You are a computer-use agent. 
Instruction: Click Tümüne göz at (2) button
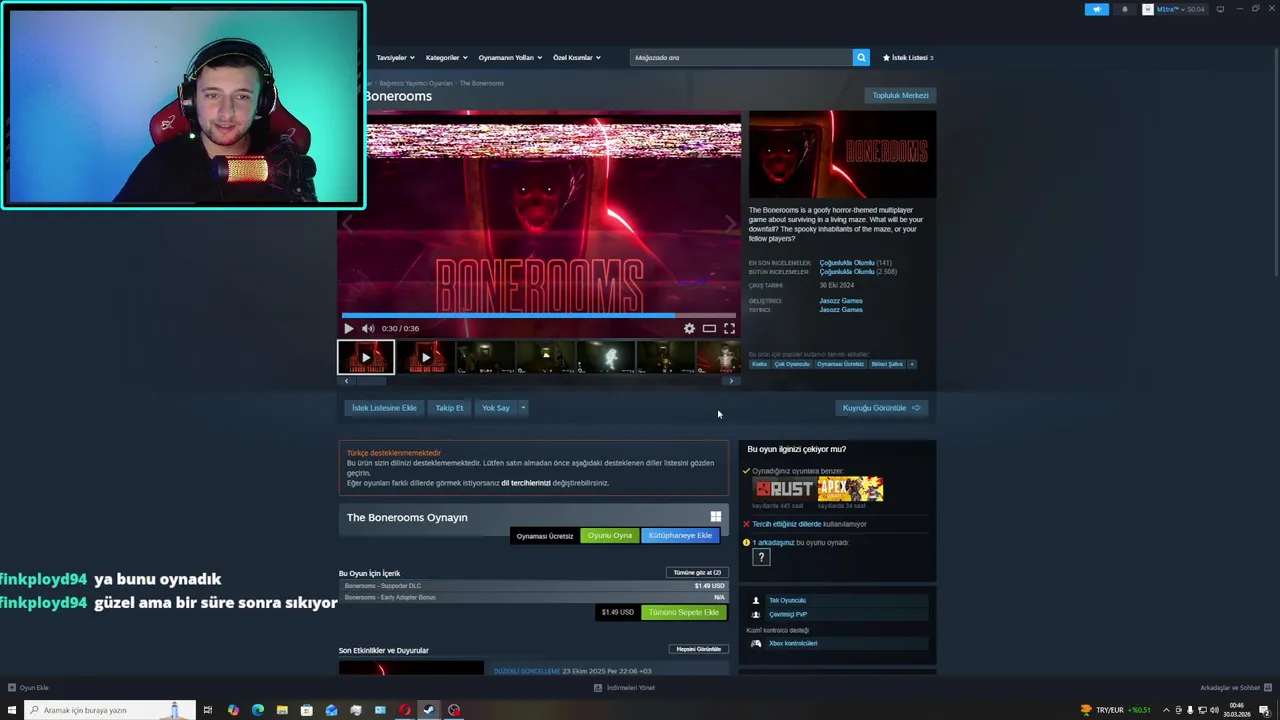click(697, 573)
